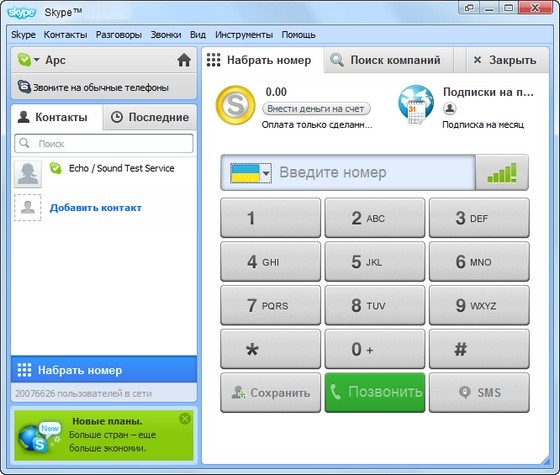Viewport: 560px width, 475px height.
Task: Click the small person icon under Подписки
Action: (x=450, y=108)
